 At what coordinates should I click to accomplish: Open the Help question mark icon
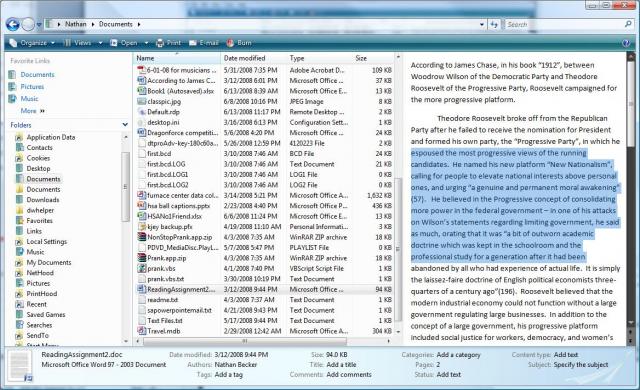[626, 43]
